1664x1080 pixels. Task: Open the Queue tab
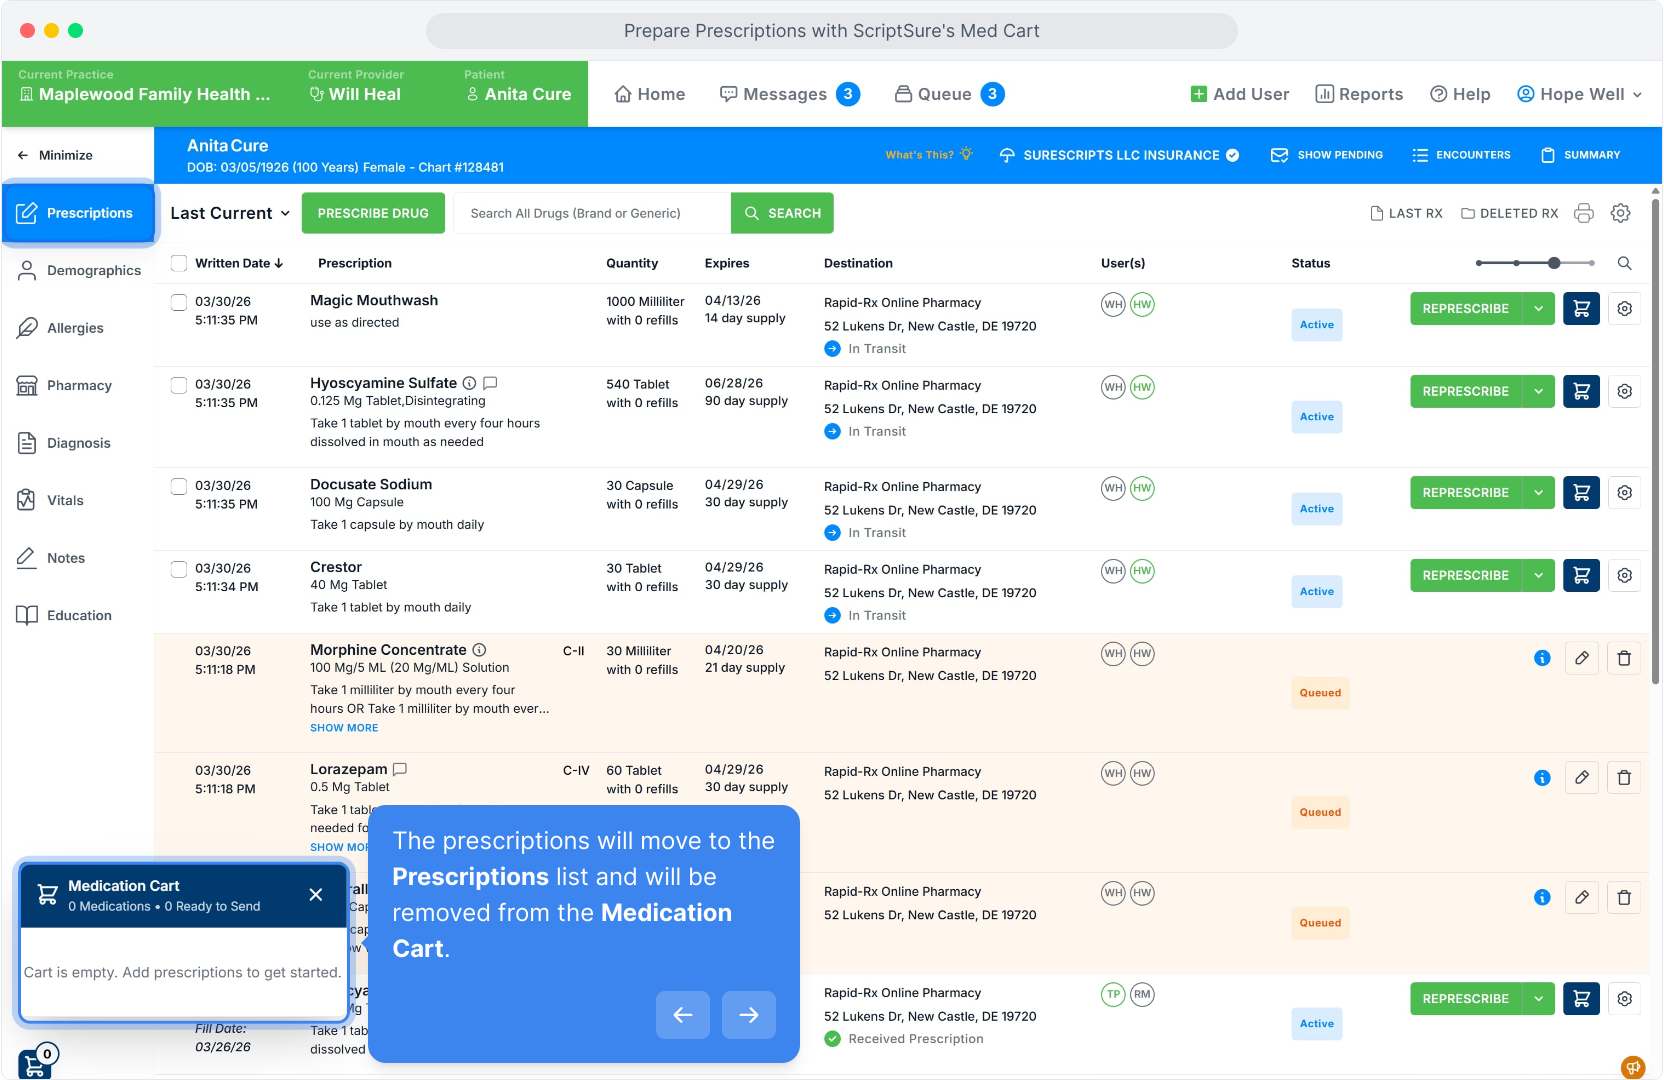(x=949, y=94)
